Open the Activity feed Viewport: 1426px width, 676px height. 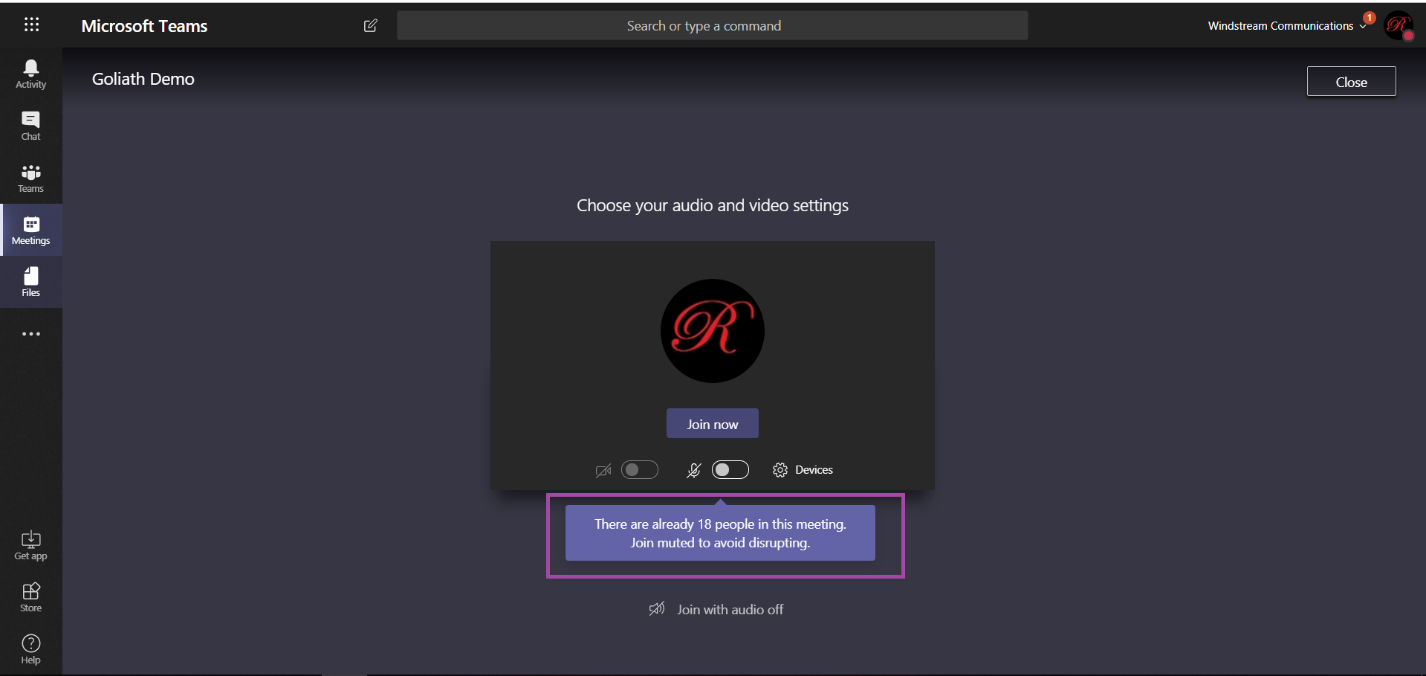click(31, 73)
